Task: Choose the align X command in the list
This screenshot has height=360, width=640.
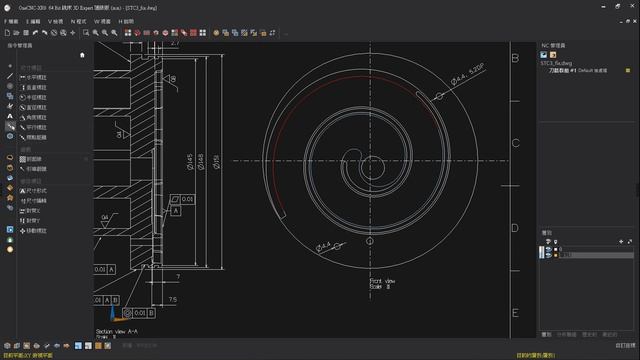Action: pos(30,211)
